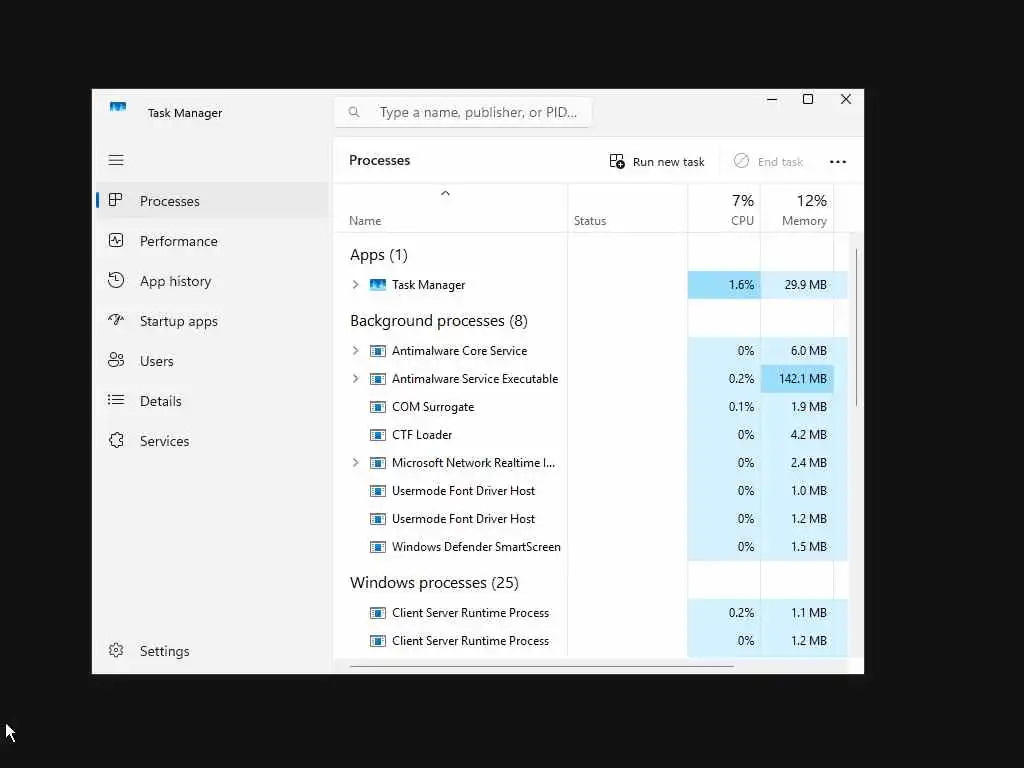Click the disabled End task icon
The image size is (1024, 768).
[741, 161]
